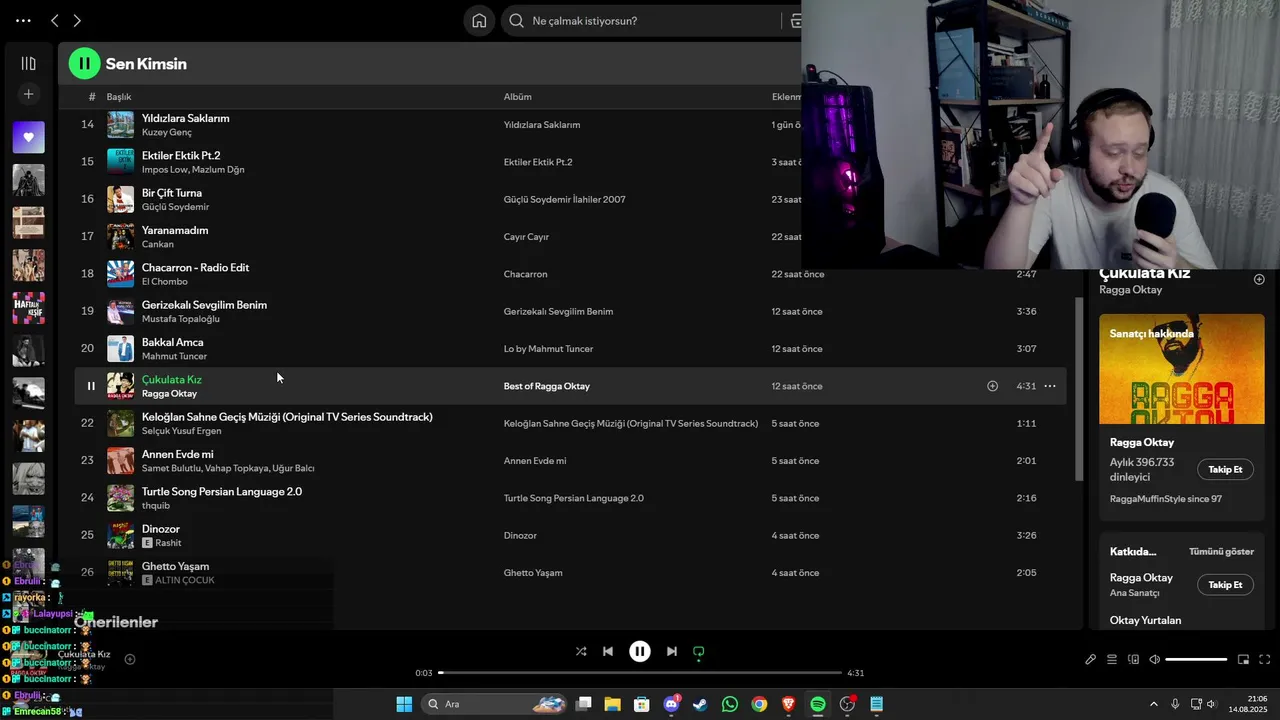Screen dimensions: 1280x720
Task: Select the Ektiler Ektik Pt.2 track
Action: [181, 155]
